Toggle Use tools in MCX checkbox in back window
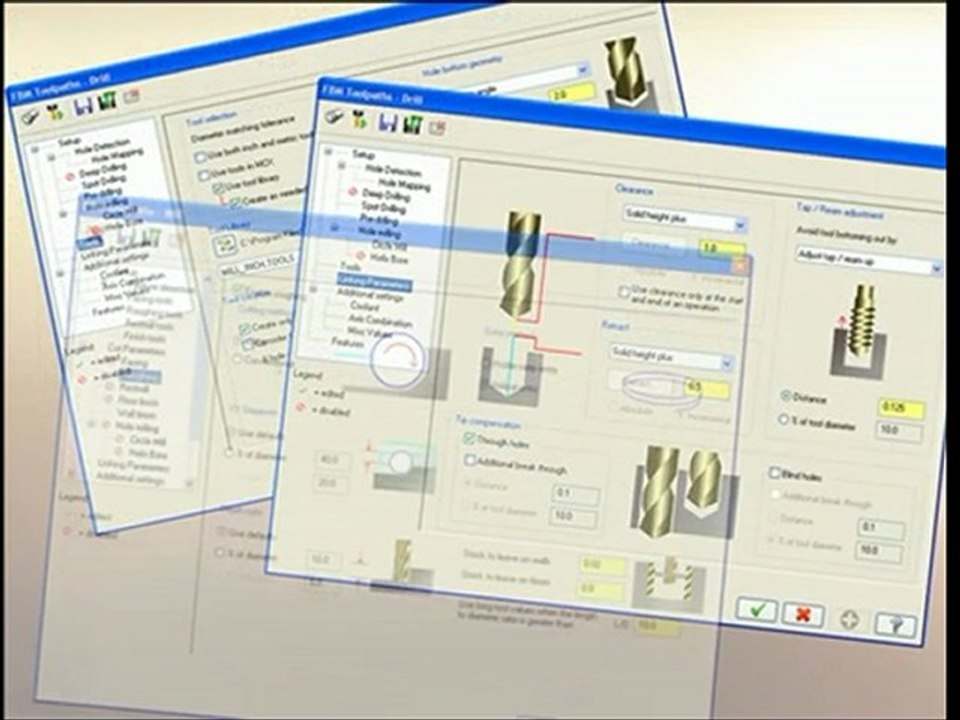Image resolution: width=960 pixels, height=720 pixels. click(x=203, y=176)
